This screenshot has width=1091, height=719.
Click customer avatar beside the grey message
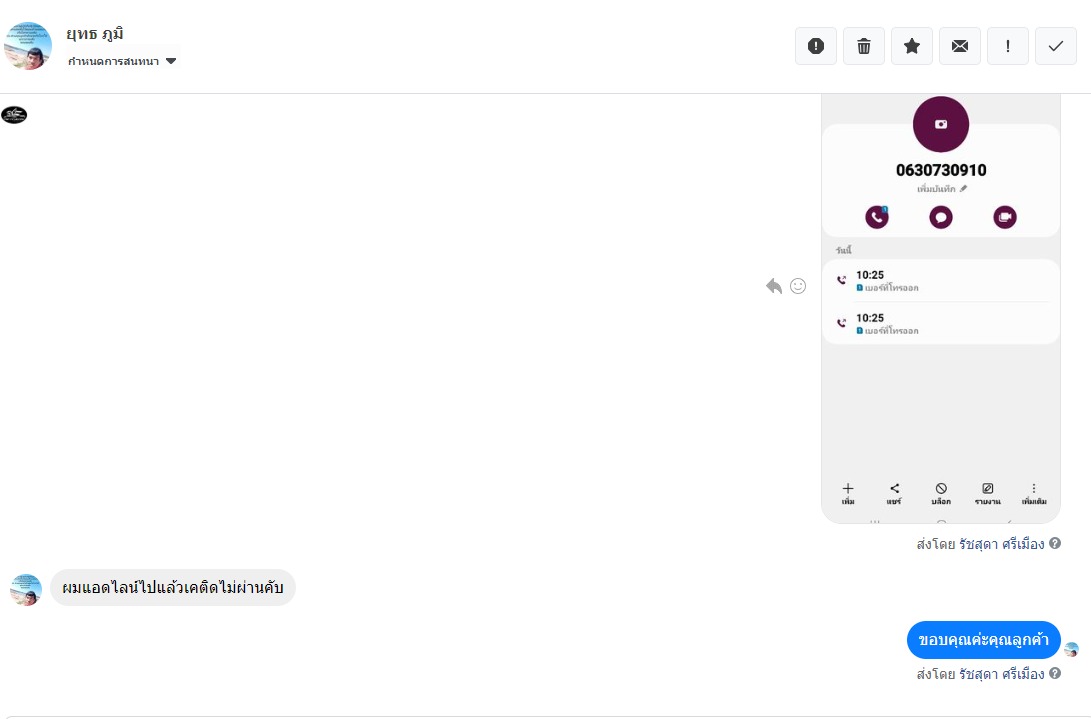coord(26,590)
